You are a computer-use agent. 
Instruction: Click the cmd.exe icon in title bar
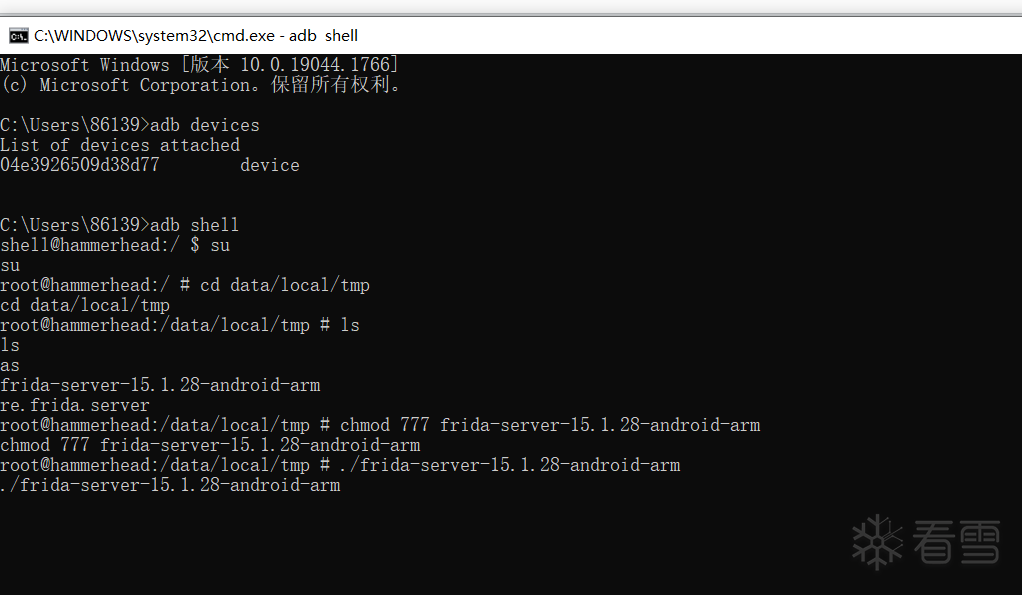coord(18,36)
